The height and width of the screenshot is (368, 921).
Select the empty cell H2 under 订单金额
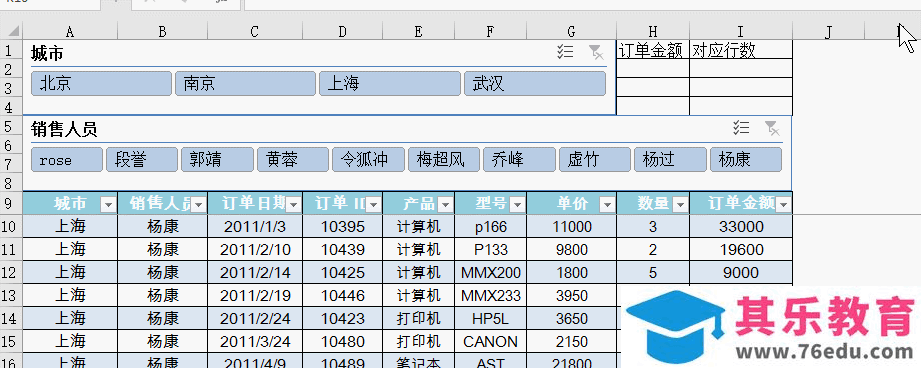(x=653, y=69)
